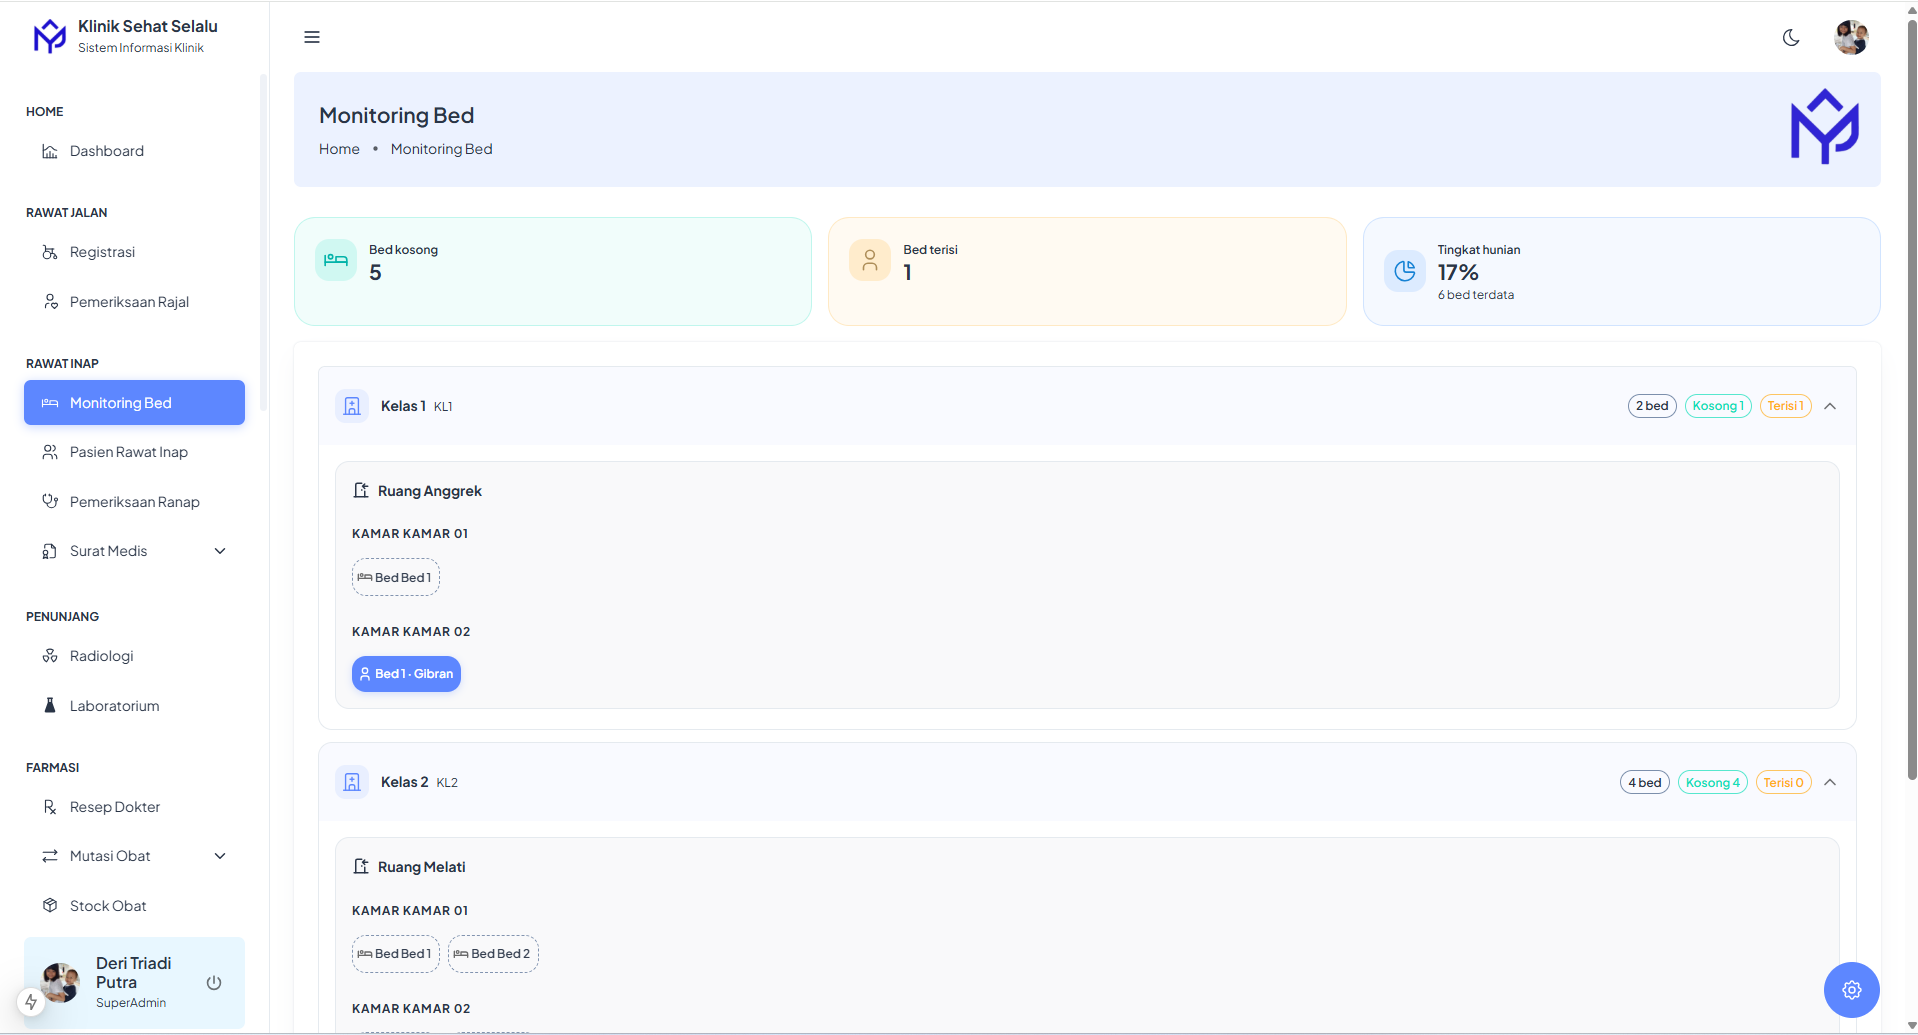Click the 'Tingkat hunian' 17% value
The image size is (1918, 1035).
tap(1458, 272)
